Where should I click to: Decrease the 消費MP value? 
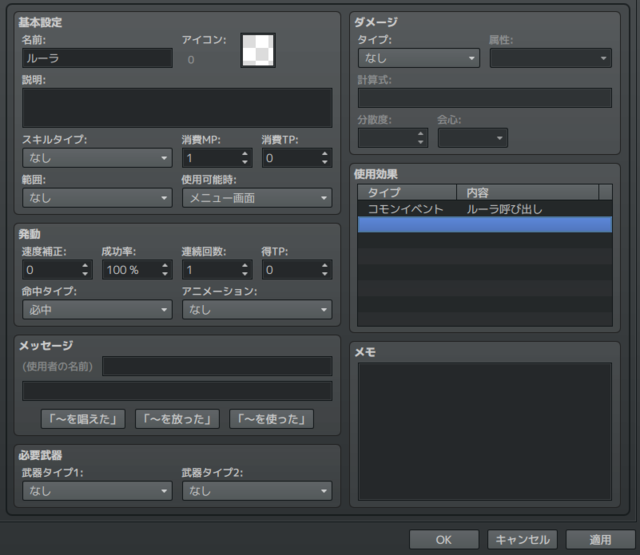click(x=245, y=162)
